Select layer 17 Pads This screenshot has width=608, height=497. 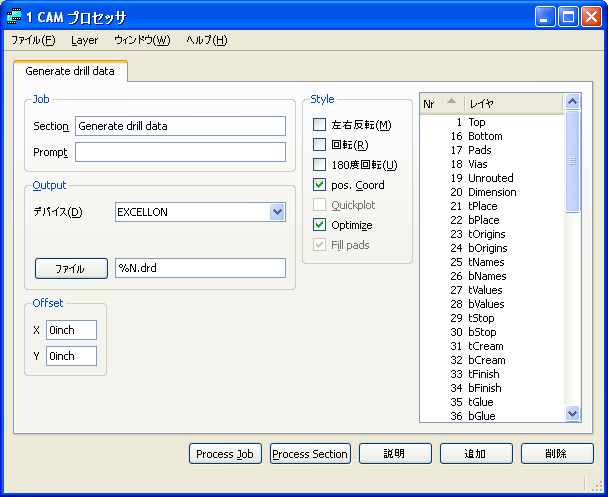click(492, 150)
